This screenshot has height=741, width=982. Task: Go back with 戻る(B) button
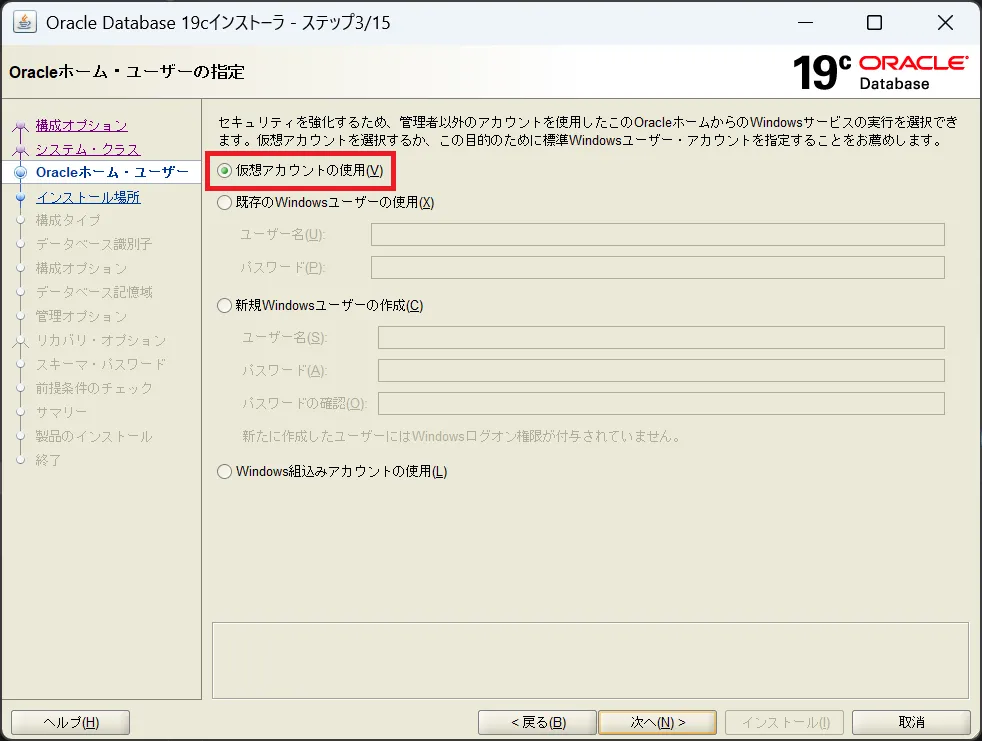click(x=537, y=722)
